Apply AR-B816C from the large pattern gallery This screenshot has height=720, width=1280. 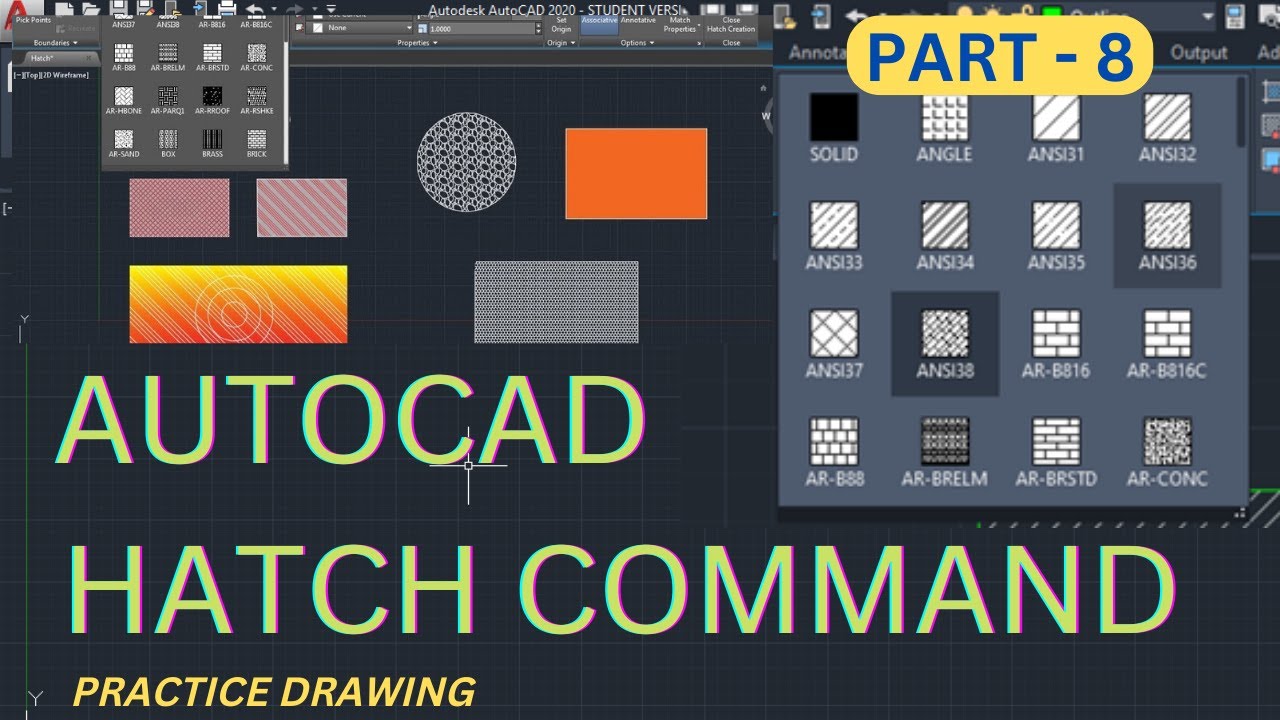coord(1167,344)
